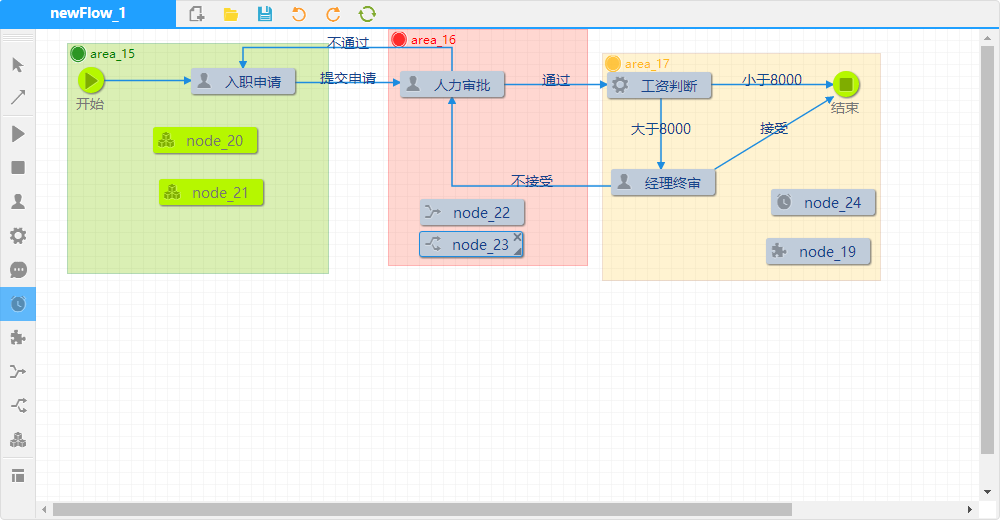The width and height of the screenshot is (1000, 520).
Task: Click the 不通过 line label
Action: 348,43
